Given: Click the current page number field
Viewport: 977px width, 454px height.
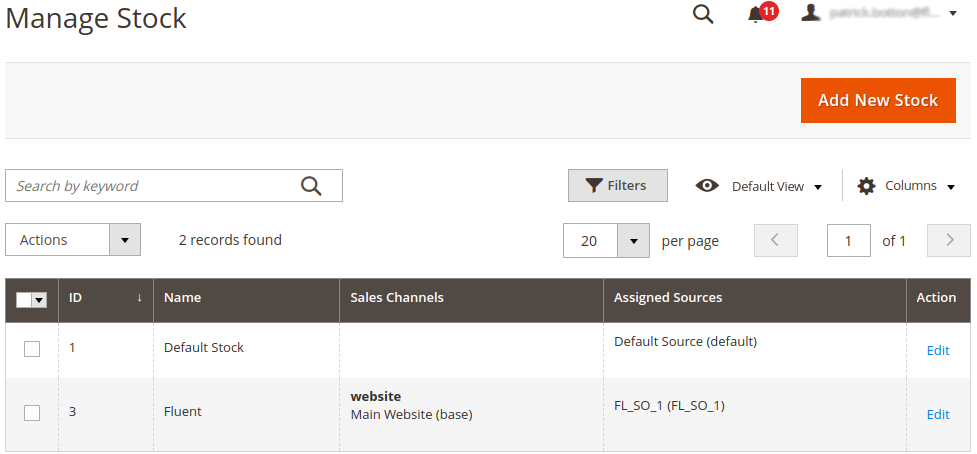Looking at the screenshot, I should [x=848, y=241].
